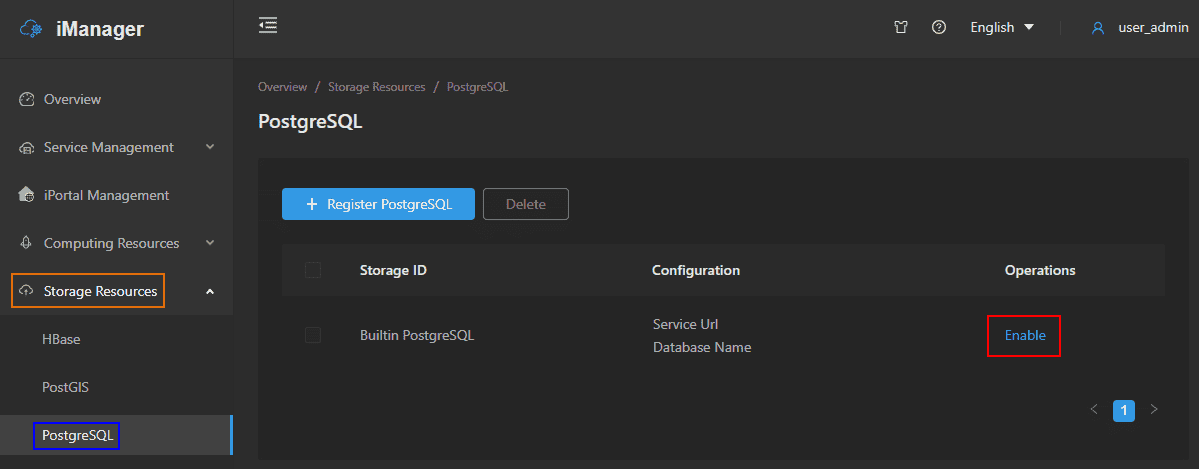
Task: Enable the Builtin PostgreSQL storage
Action: [x=1025, y=335]
